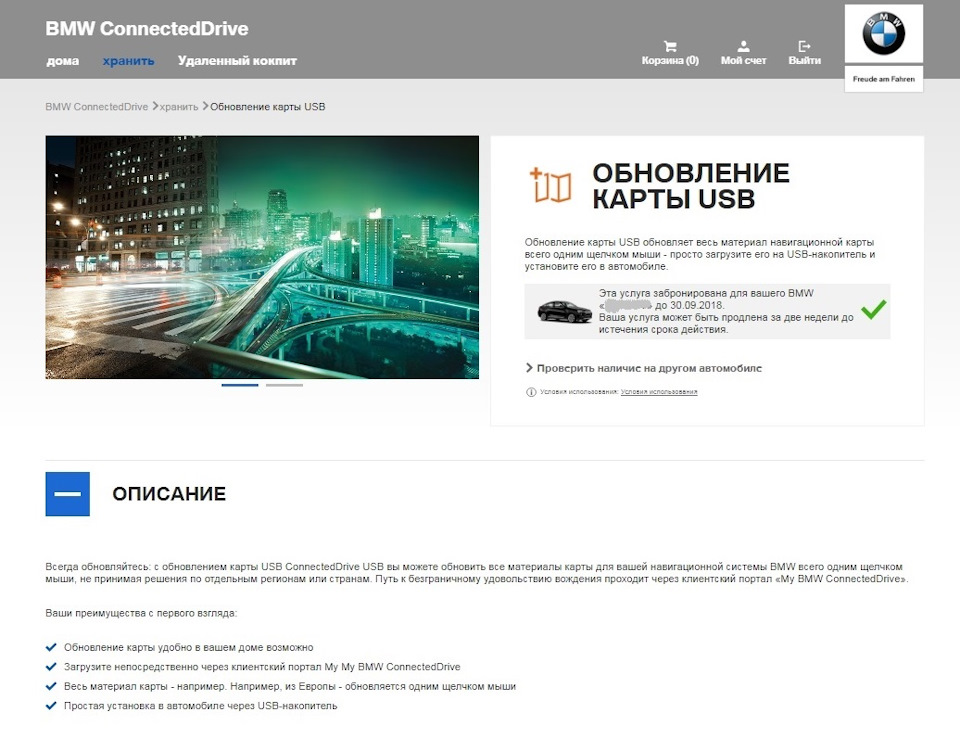Select the first carousel slide indicator
The width and height of the screenshot is (960, 751).
click(x=240, y=385)
